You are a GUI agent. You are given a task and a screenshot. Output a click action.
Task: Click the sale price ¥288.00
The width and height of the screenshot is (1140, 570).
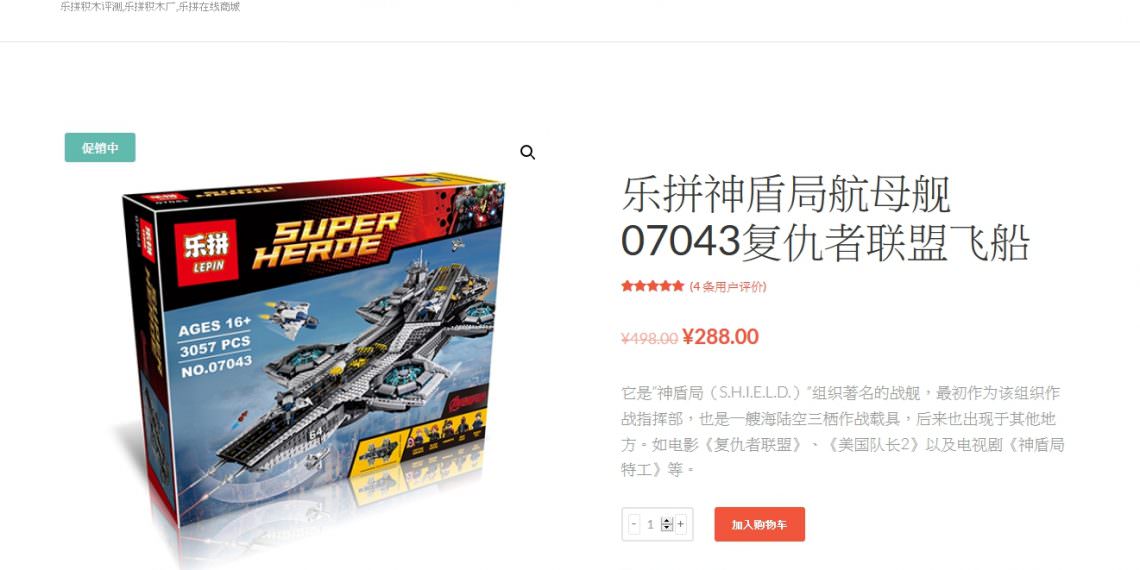coord(720,337)
